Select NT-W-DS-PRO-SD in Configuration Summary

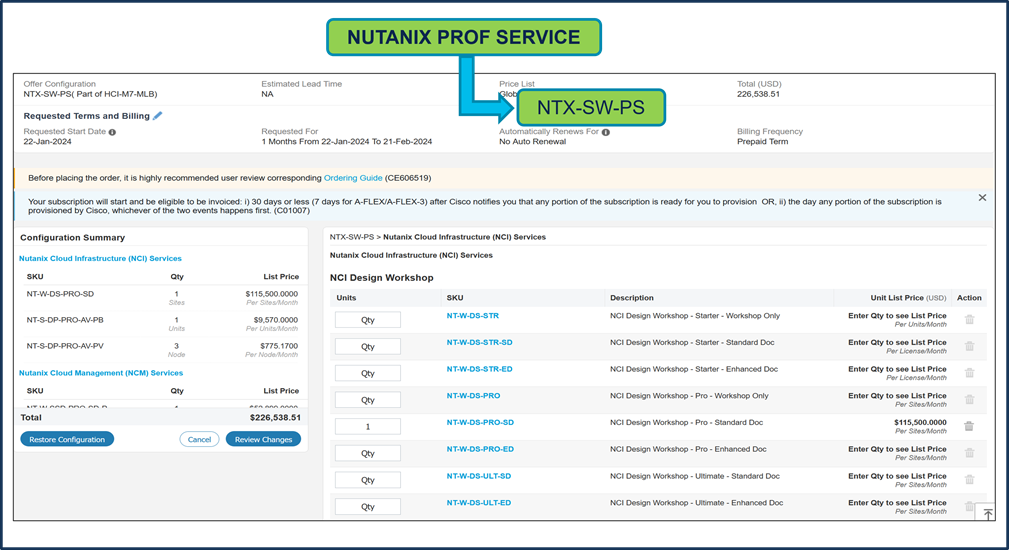[x=60, y=294]
